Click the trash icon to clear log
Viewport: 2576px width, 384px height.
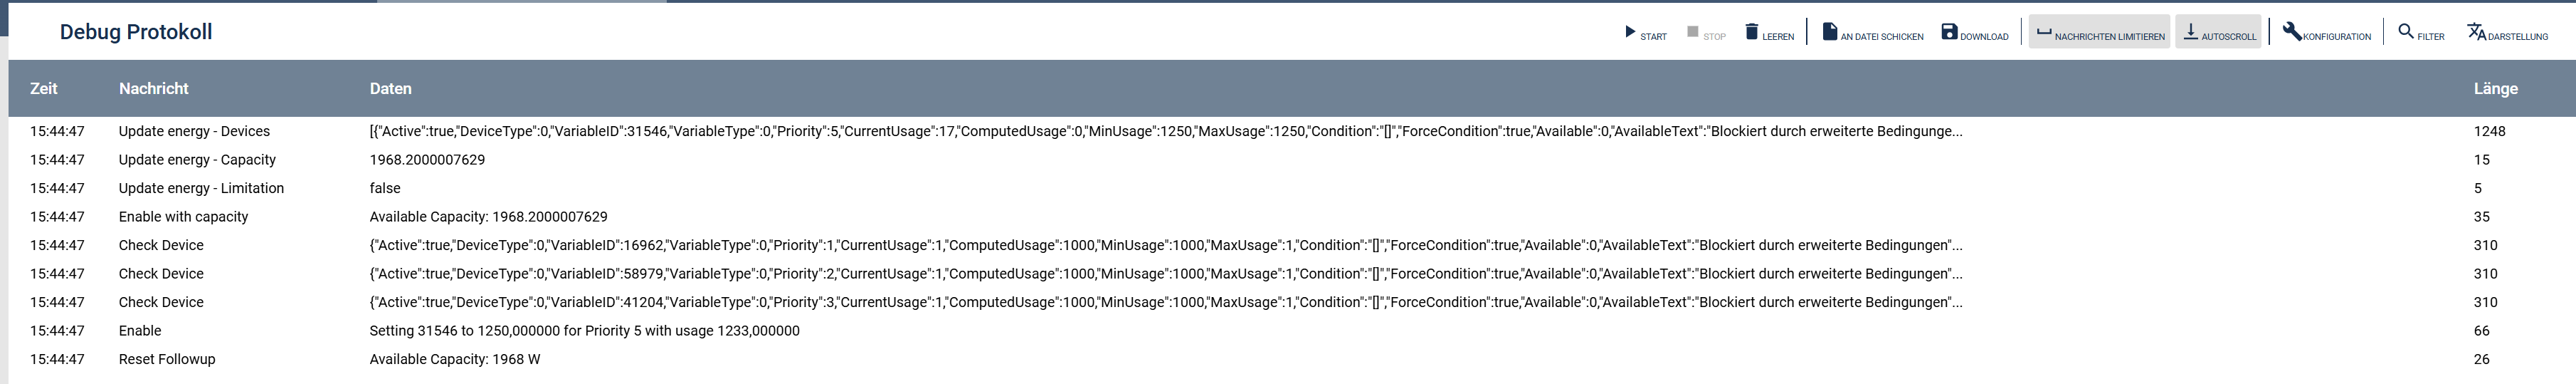click(x=1751, y=32)
